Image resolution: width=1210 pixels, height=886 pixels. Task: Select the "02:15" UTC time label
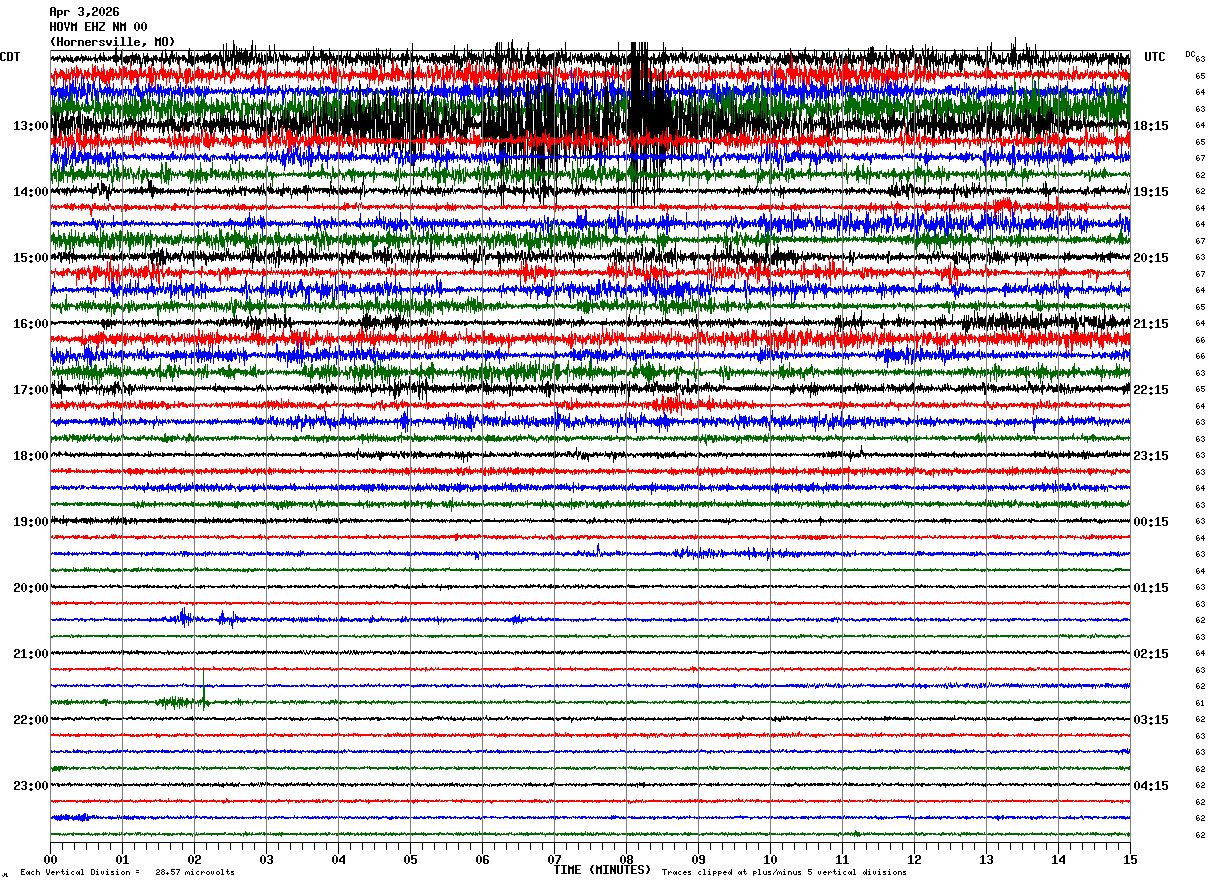click(x=1150, y=654)
